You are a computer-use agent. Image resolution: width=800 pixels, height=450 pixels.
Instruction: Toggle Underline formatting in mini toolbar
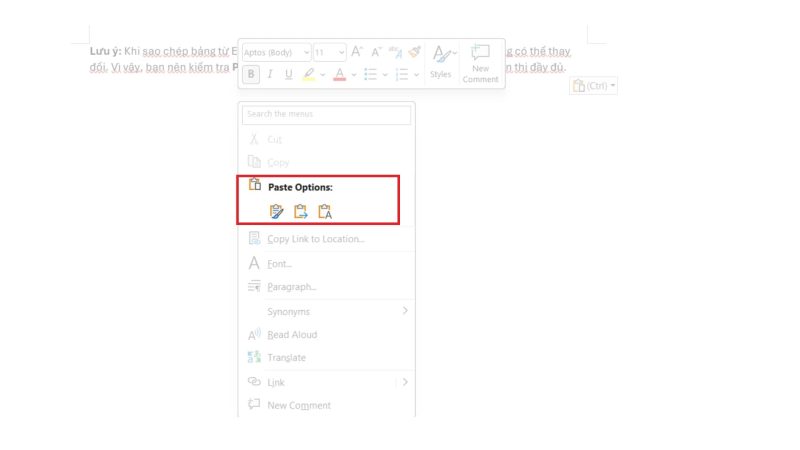289,74
